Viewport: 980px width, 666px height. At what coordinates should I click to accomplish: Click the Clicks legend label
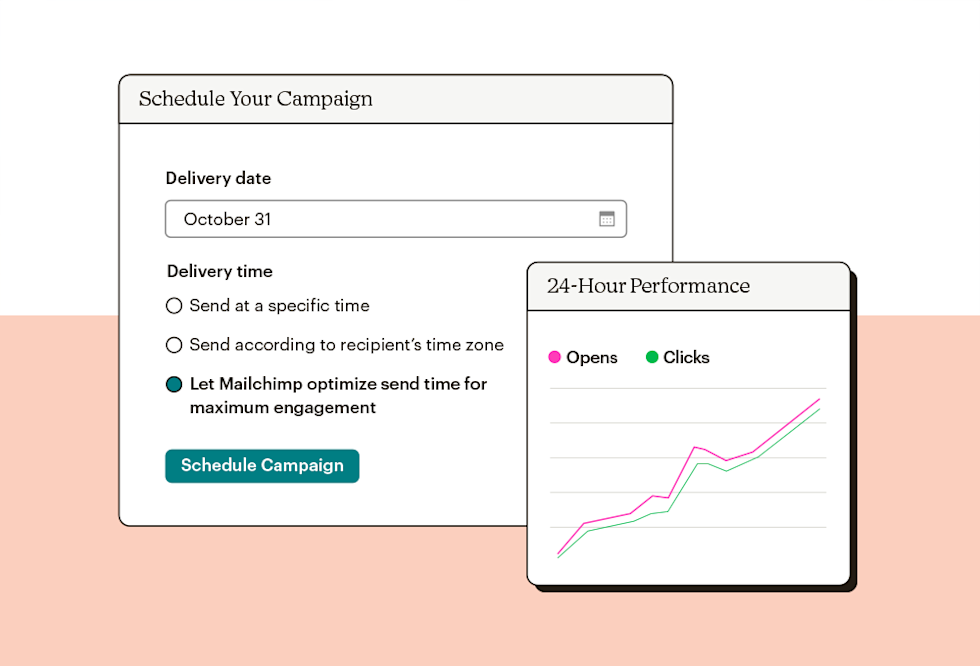[686, 357]
